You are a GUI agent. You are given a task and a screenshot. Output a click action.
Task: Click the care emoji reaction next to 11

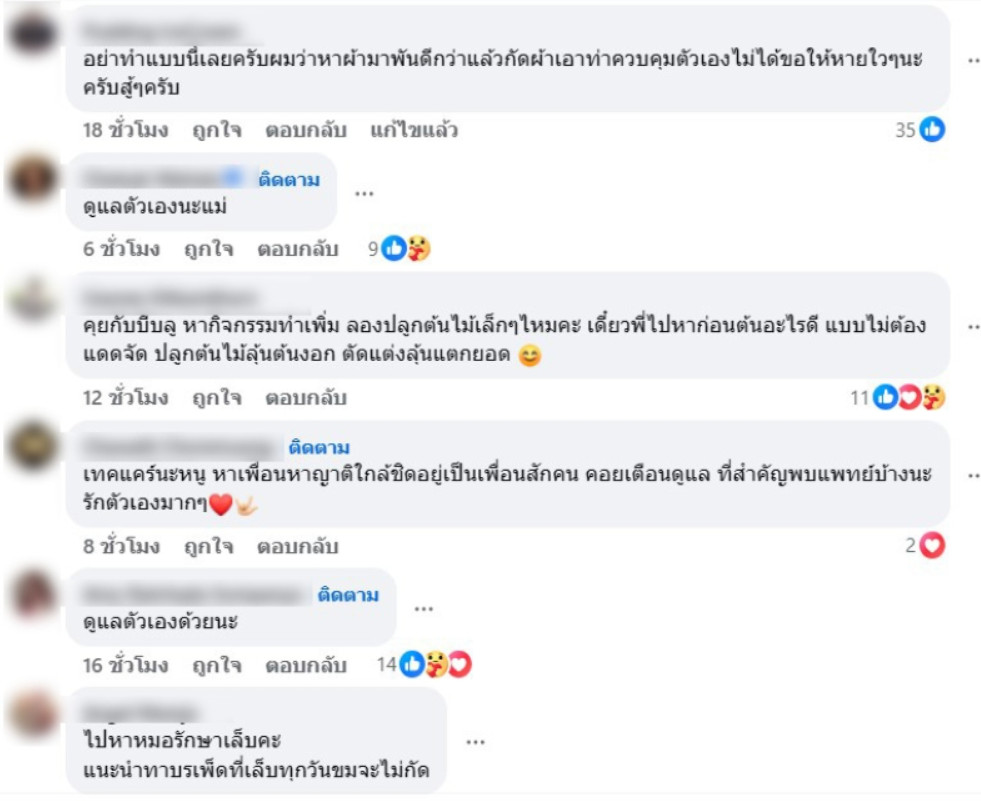click(933, 397)
